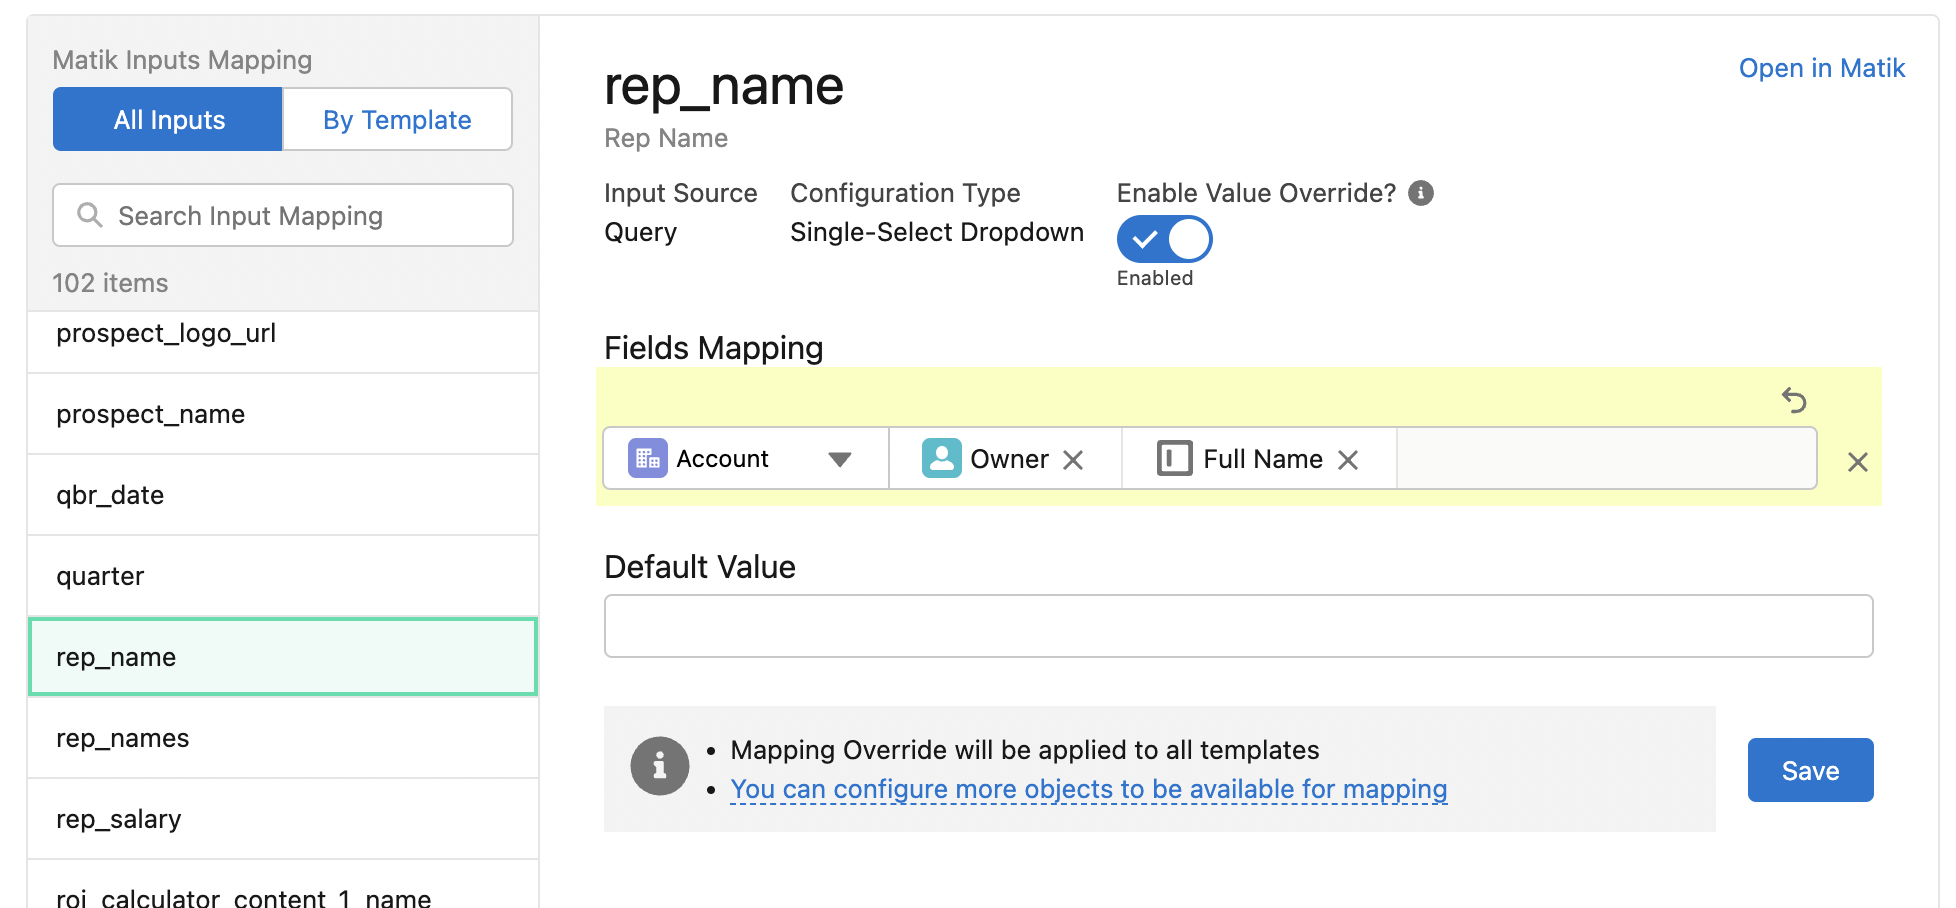Select qbr_date in the inputs list

[283, 495]
